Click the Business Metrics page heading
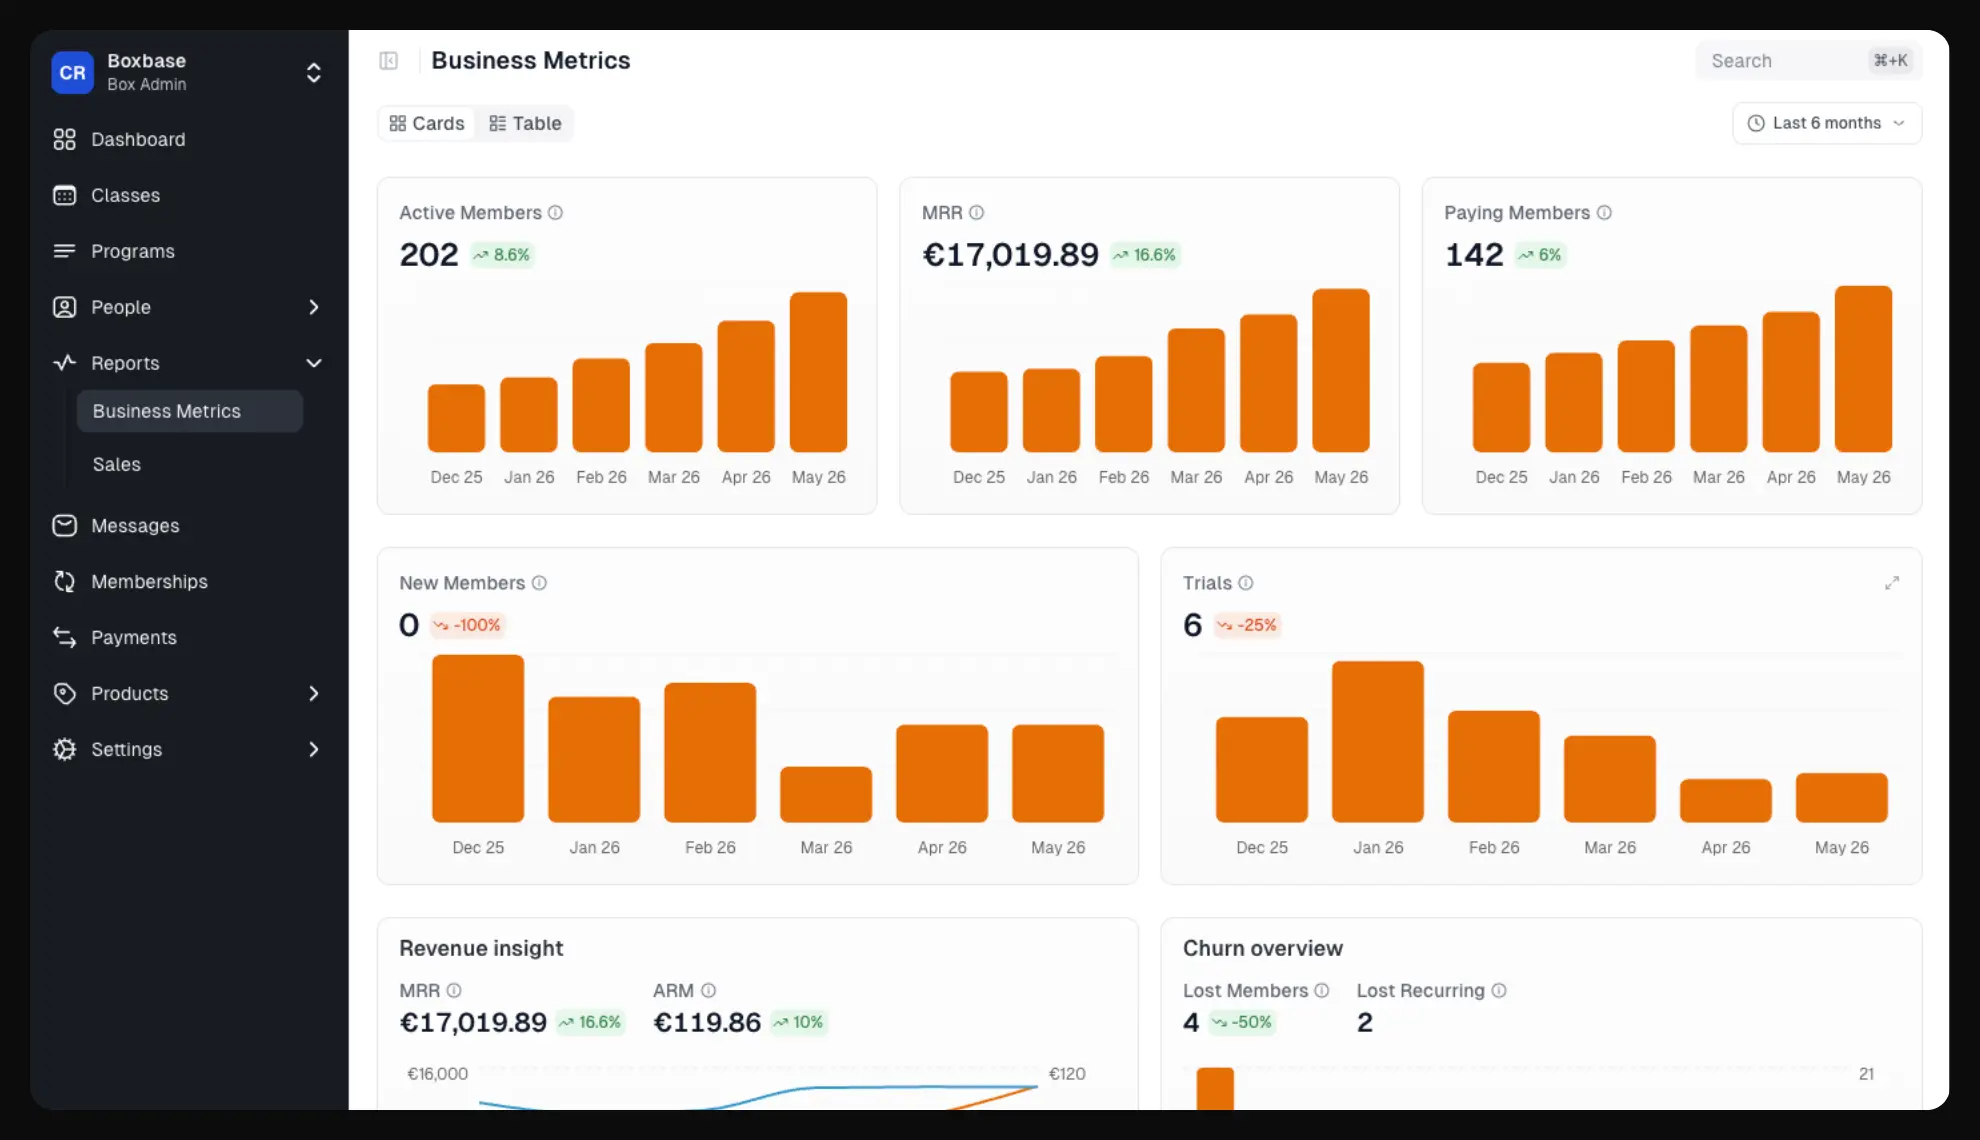The width and height of the screenshot is (1980, 1140). click(x=531, y=61)
